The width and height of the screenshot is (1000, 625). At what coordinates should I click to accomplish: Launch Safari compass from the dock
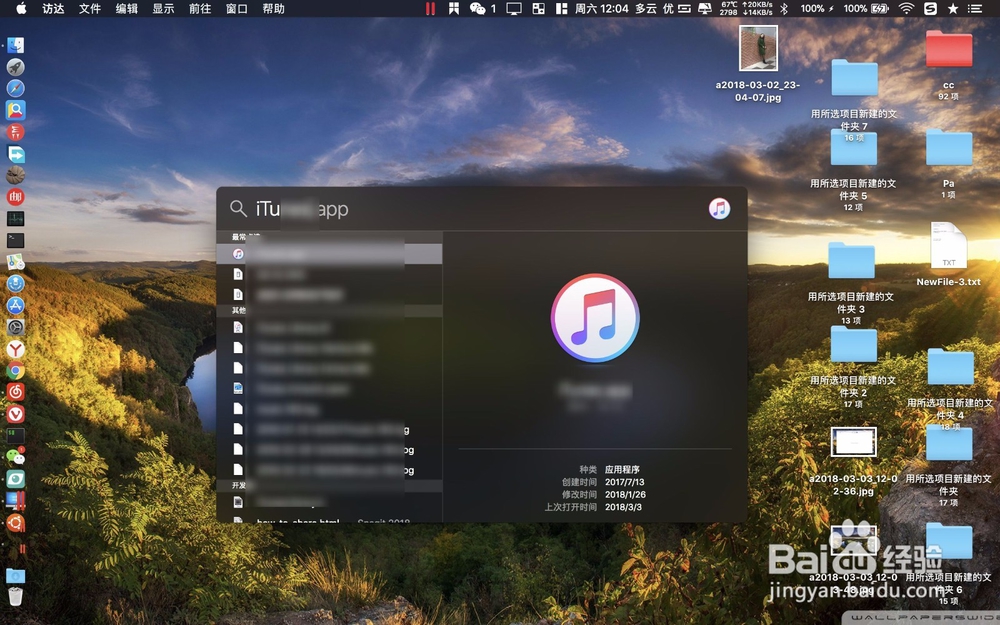coord(15,88)
